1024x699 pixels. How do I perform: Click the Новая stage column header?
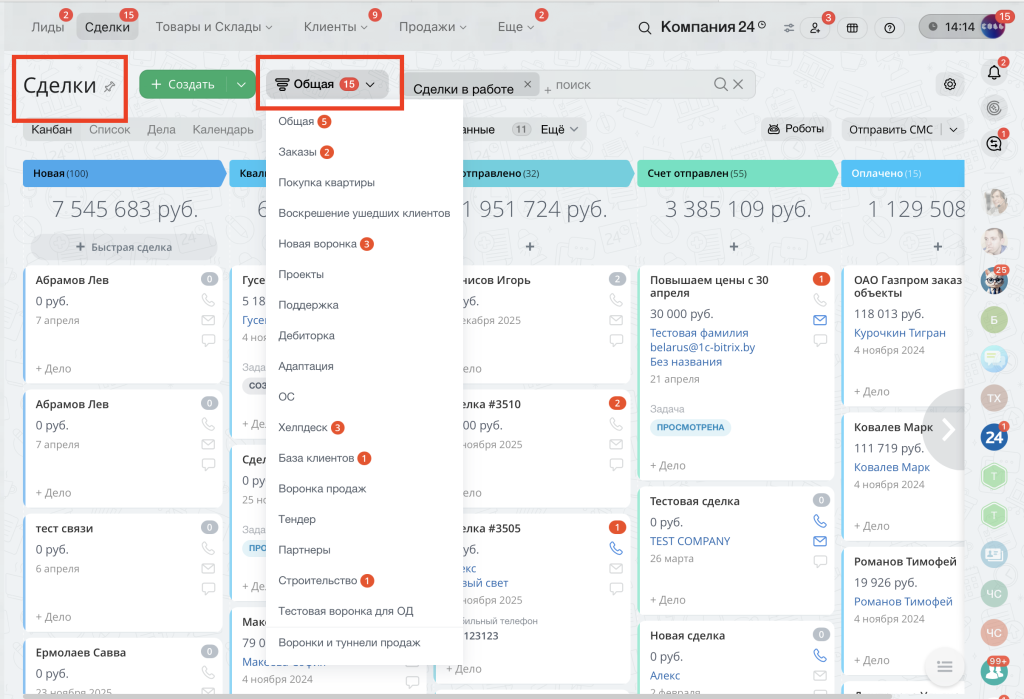click(124, 174)
